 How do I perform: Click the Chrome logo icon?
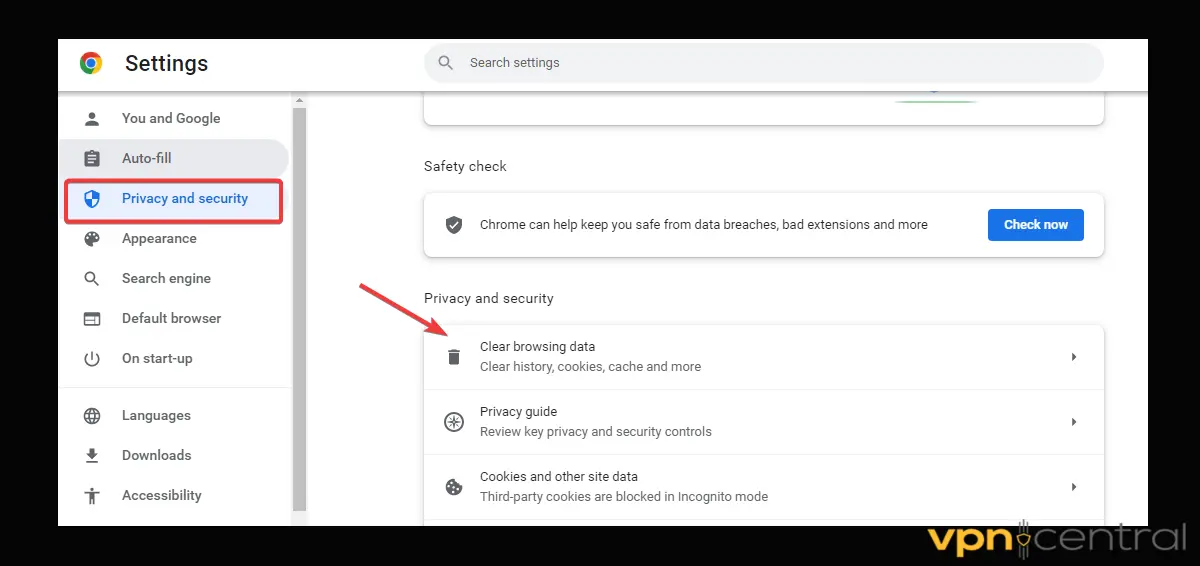(x=91, y=63)
